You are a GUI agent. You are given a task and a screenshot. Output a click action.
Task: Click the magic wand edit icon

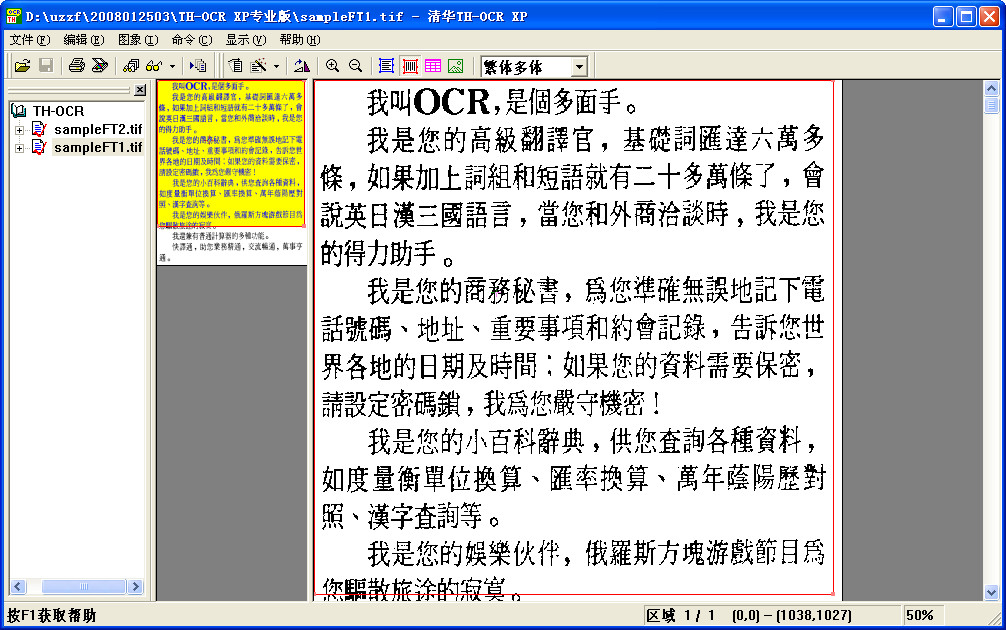pyautogui.click(x=259, y=65)
